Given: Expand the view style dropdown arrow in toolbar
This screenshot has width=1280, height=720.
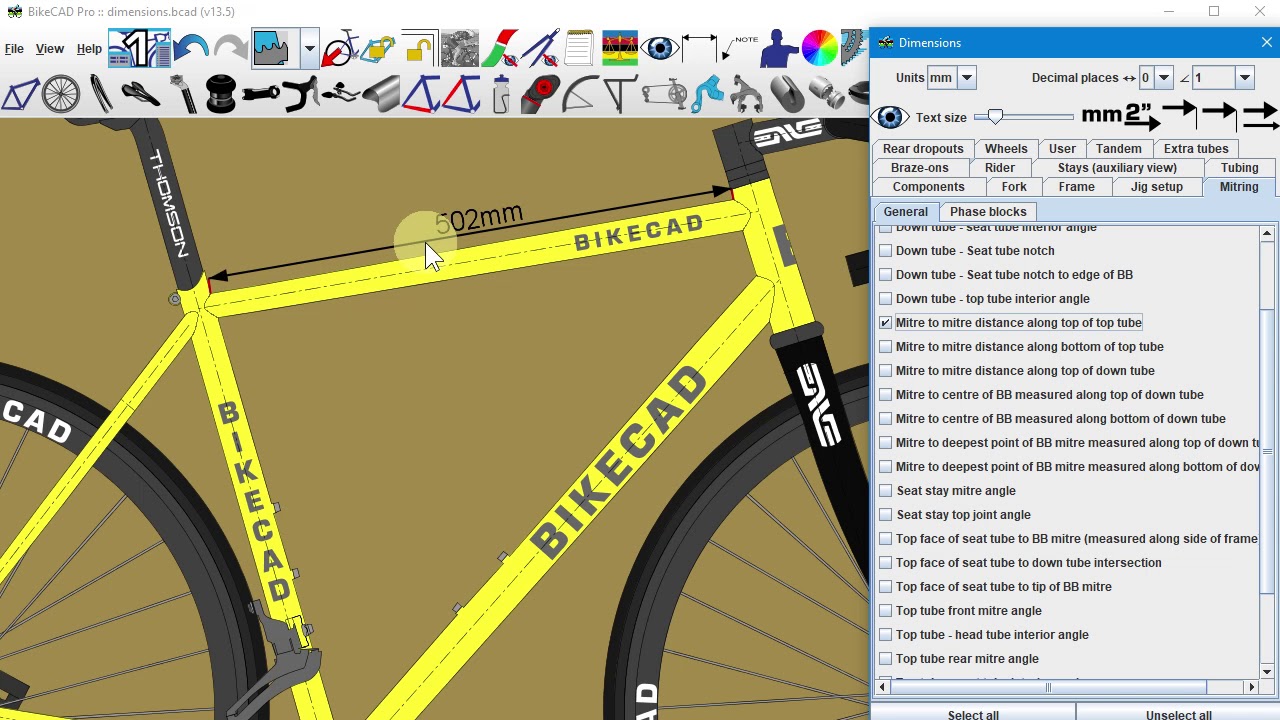Looking at the screenshot, I should (x=309, y=48).
